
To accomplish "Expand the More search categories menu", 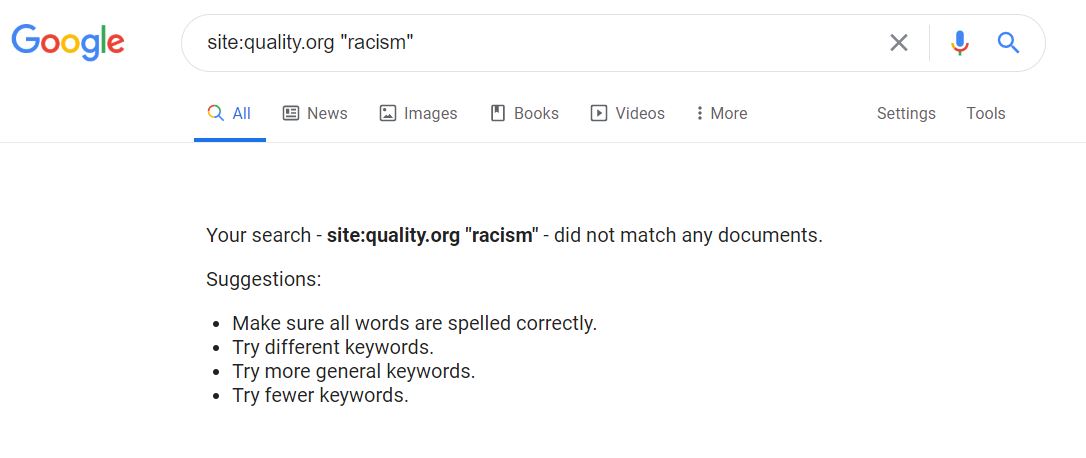I will (722, 113).
